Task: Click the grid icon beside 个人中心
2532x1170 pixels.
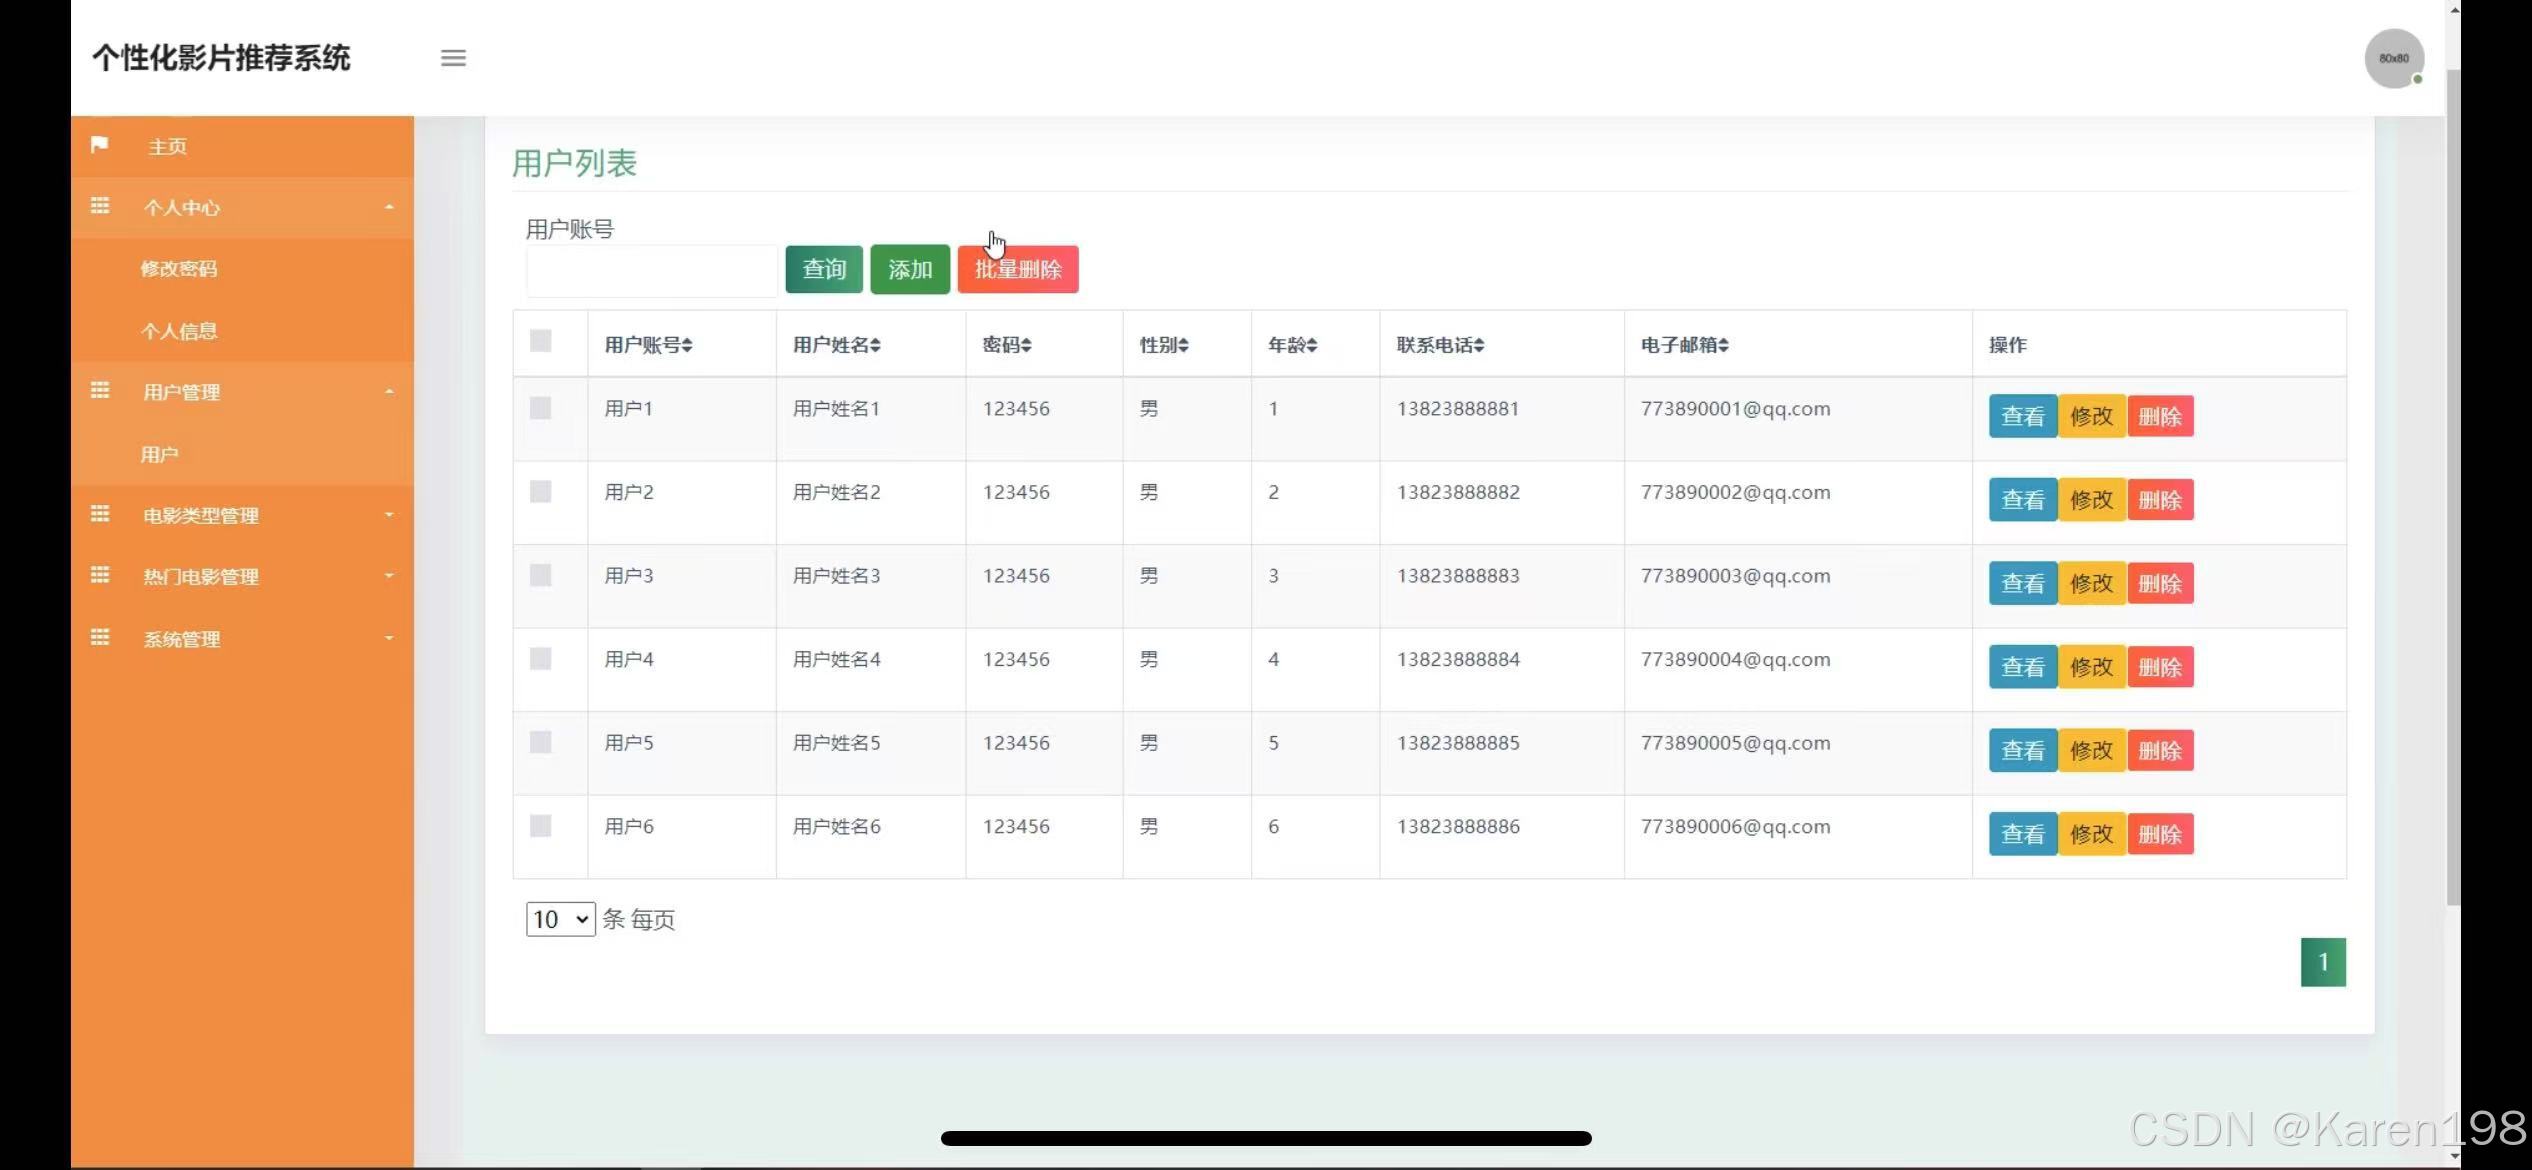Action: (100, 206)
